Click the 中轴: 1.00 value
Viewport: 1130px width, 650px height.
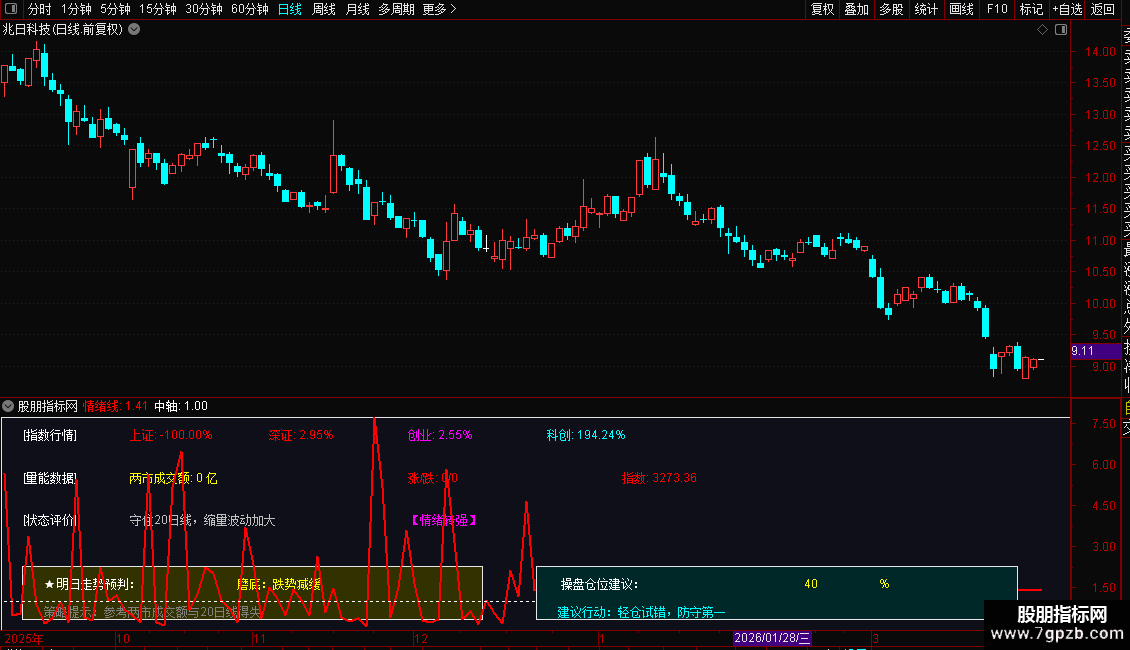(181, 406)
